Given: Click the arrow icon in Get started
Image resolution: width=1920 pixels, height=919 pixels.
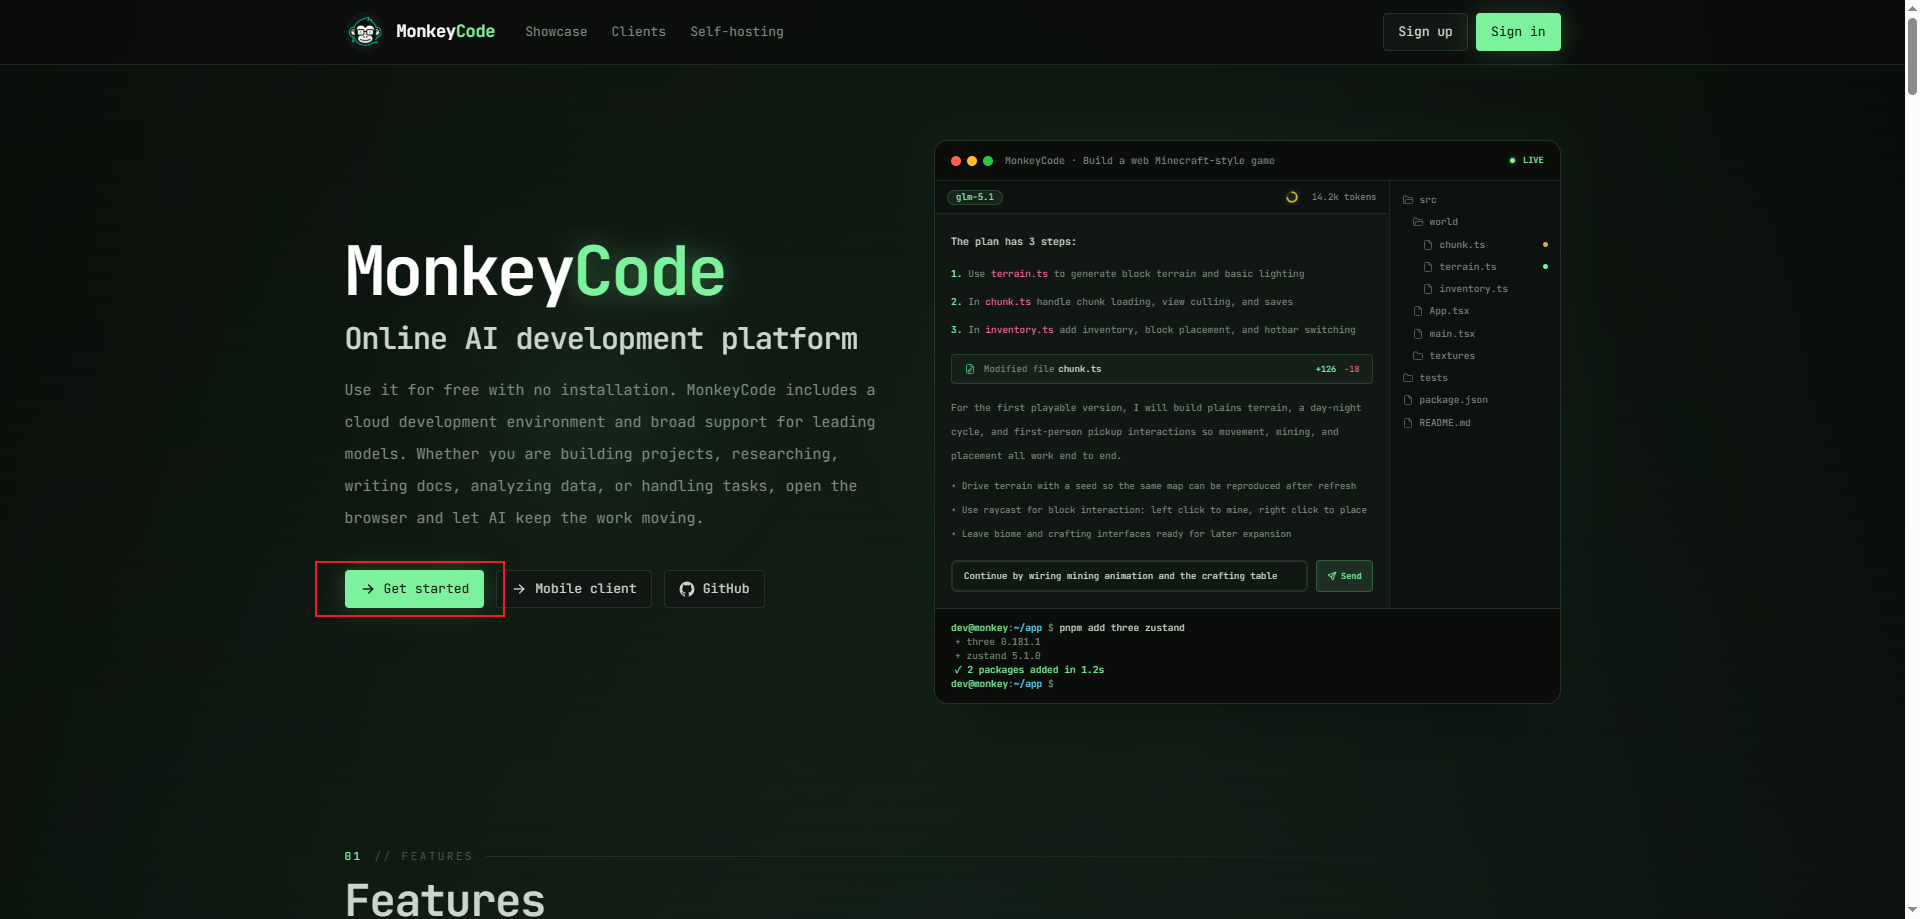Looking at the screenshot, I should tap(368, 589).
